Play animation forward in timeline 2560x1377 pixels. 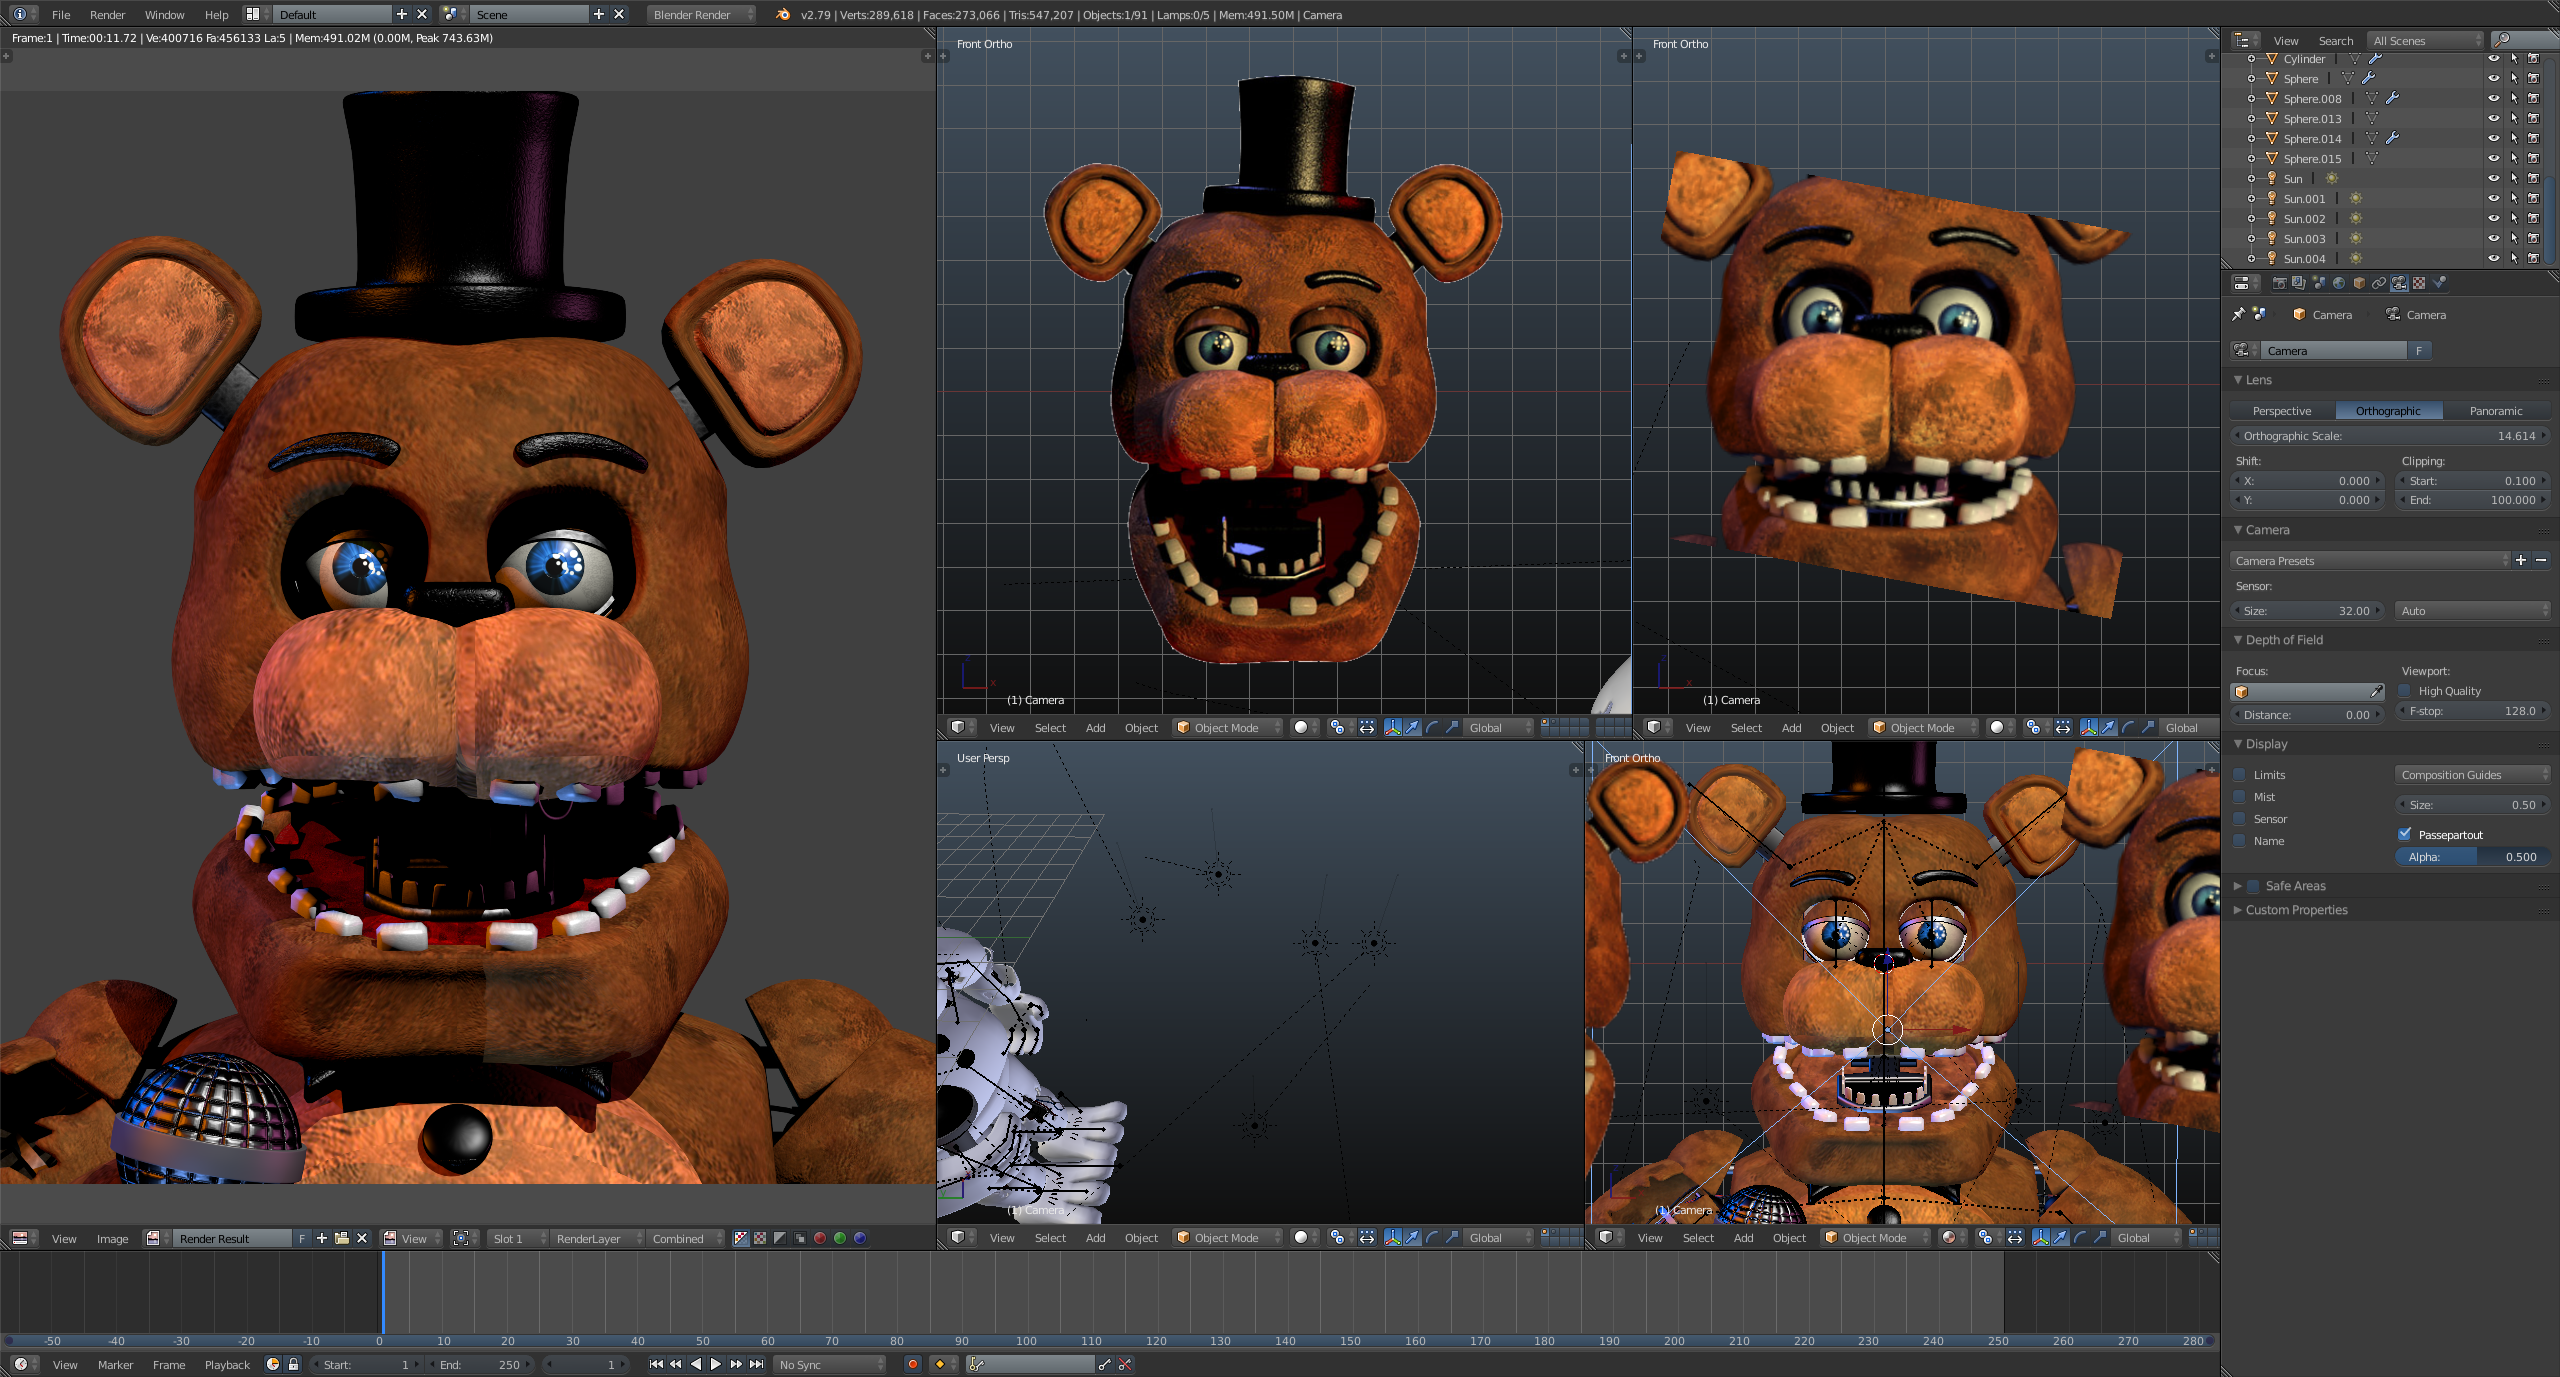tap(716, 1364)
